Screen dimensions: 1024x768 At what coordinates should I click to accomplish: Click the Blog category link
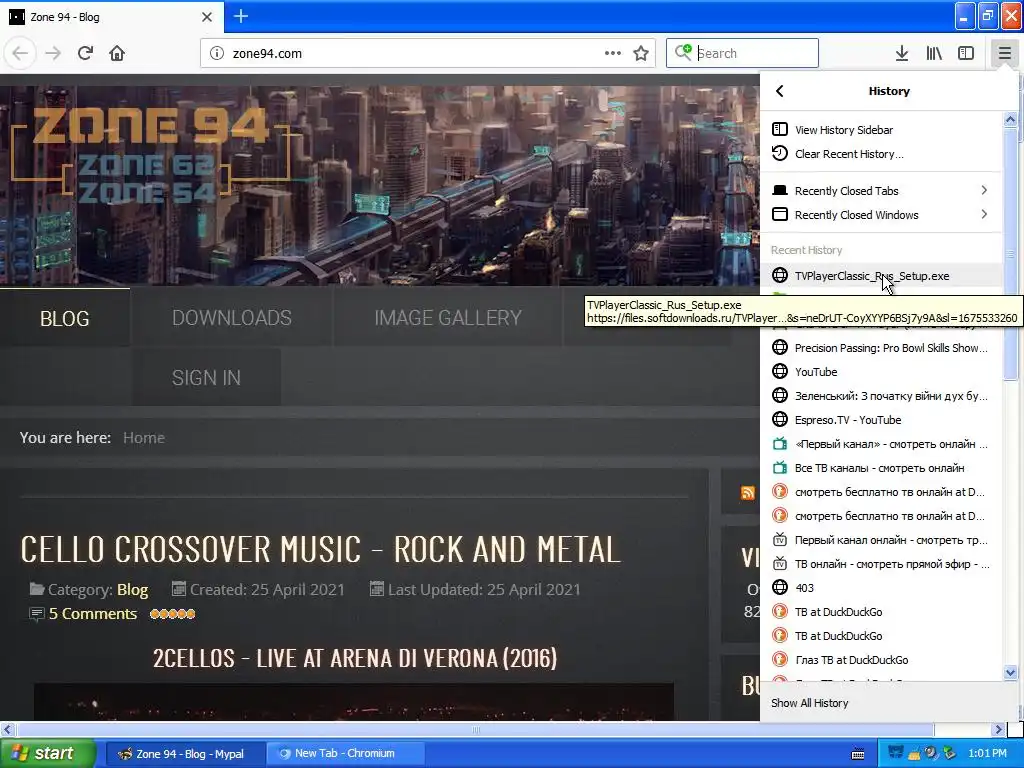coord(133,590)
